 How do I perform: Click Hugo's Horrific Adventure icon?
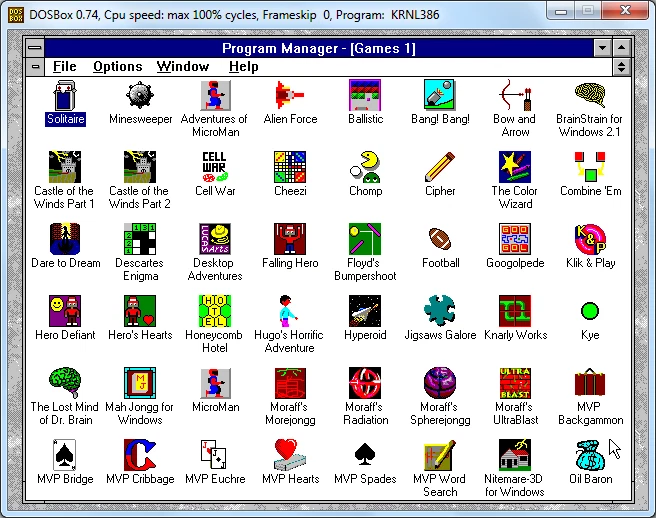[289, 311]
